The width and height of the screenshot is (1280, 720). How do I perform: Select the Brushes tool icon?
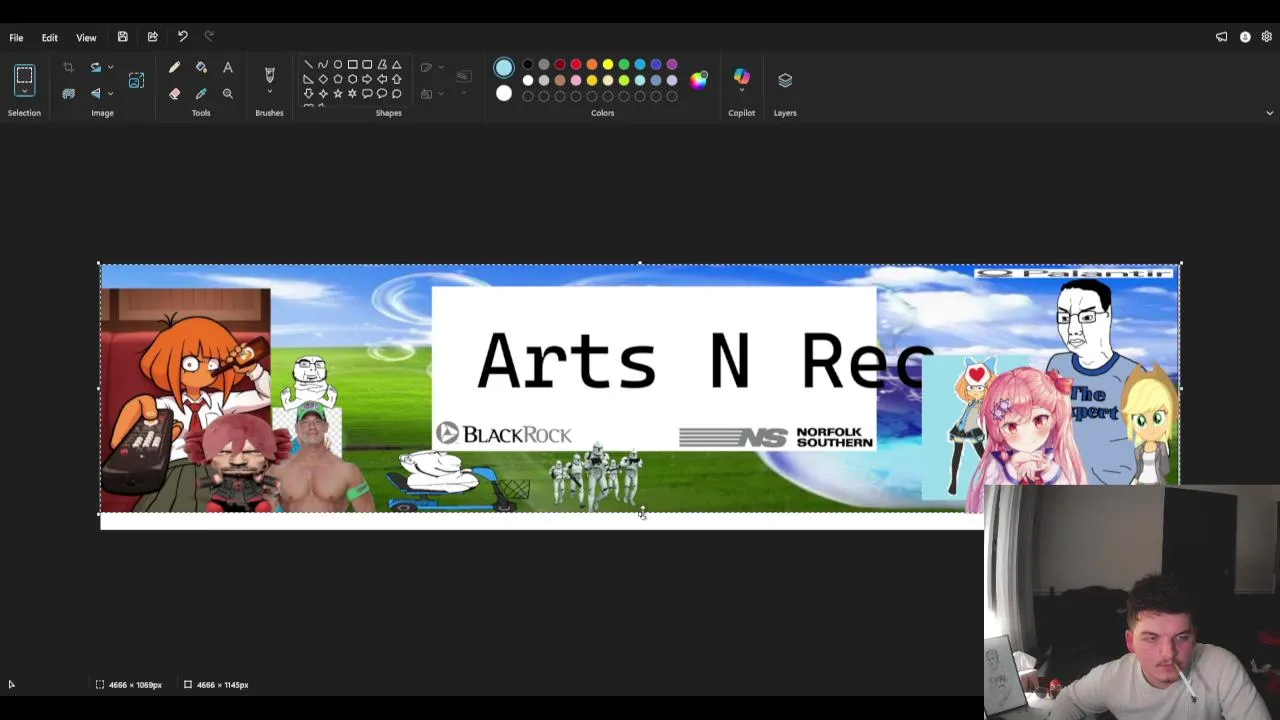click(269, 74)
